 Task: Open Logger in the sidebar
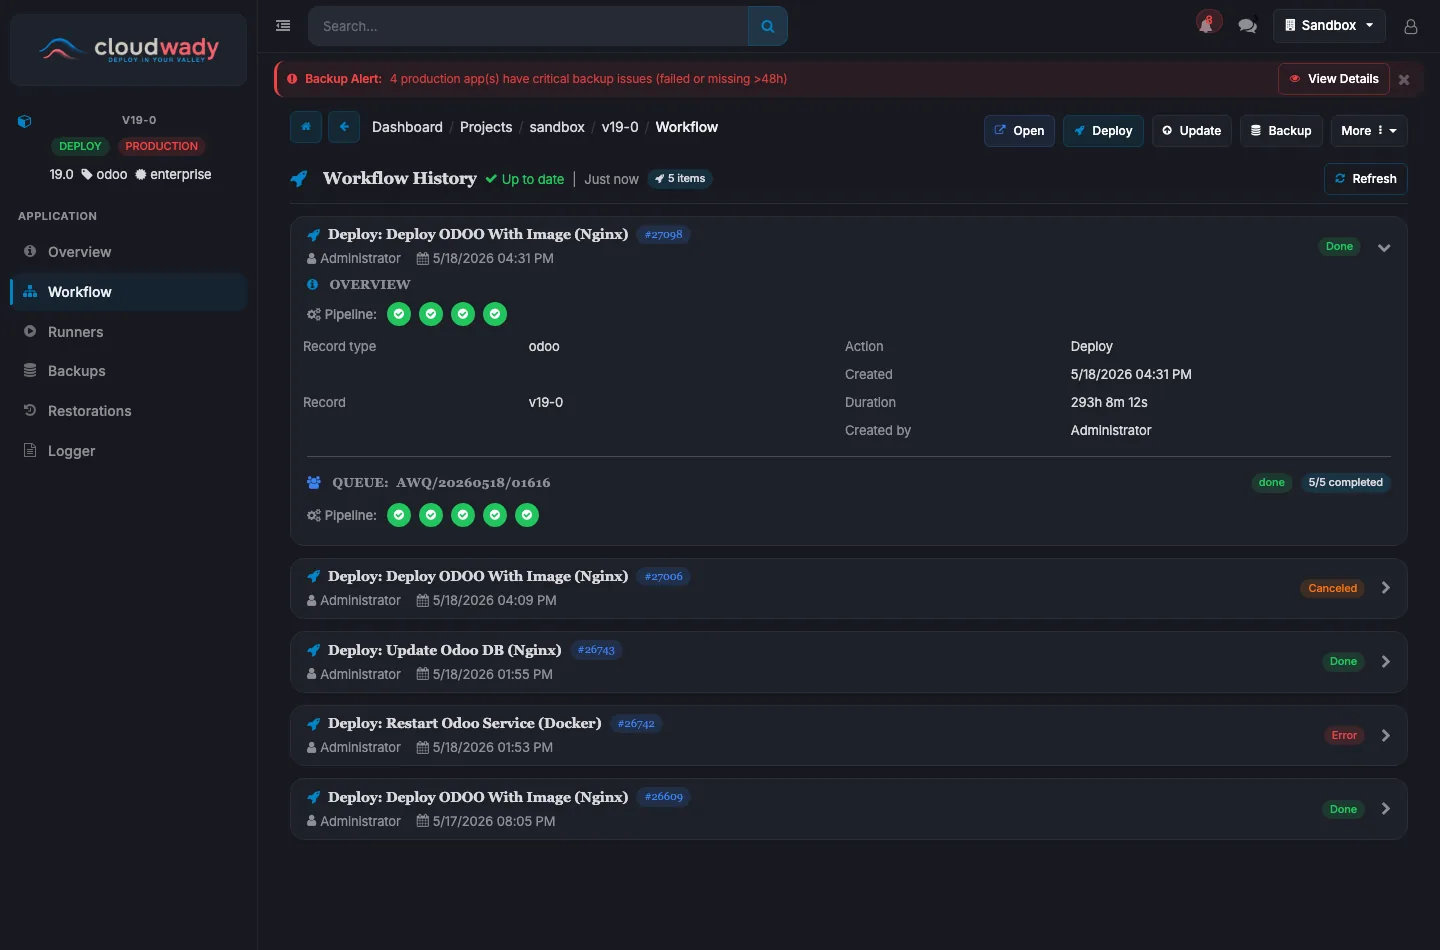[128, 451]
